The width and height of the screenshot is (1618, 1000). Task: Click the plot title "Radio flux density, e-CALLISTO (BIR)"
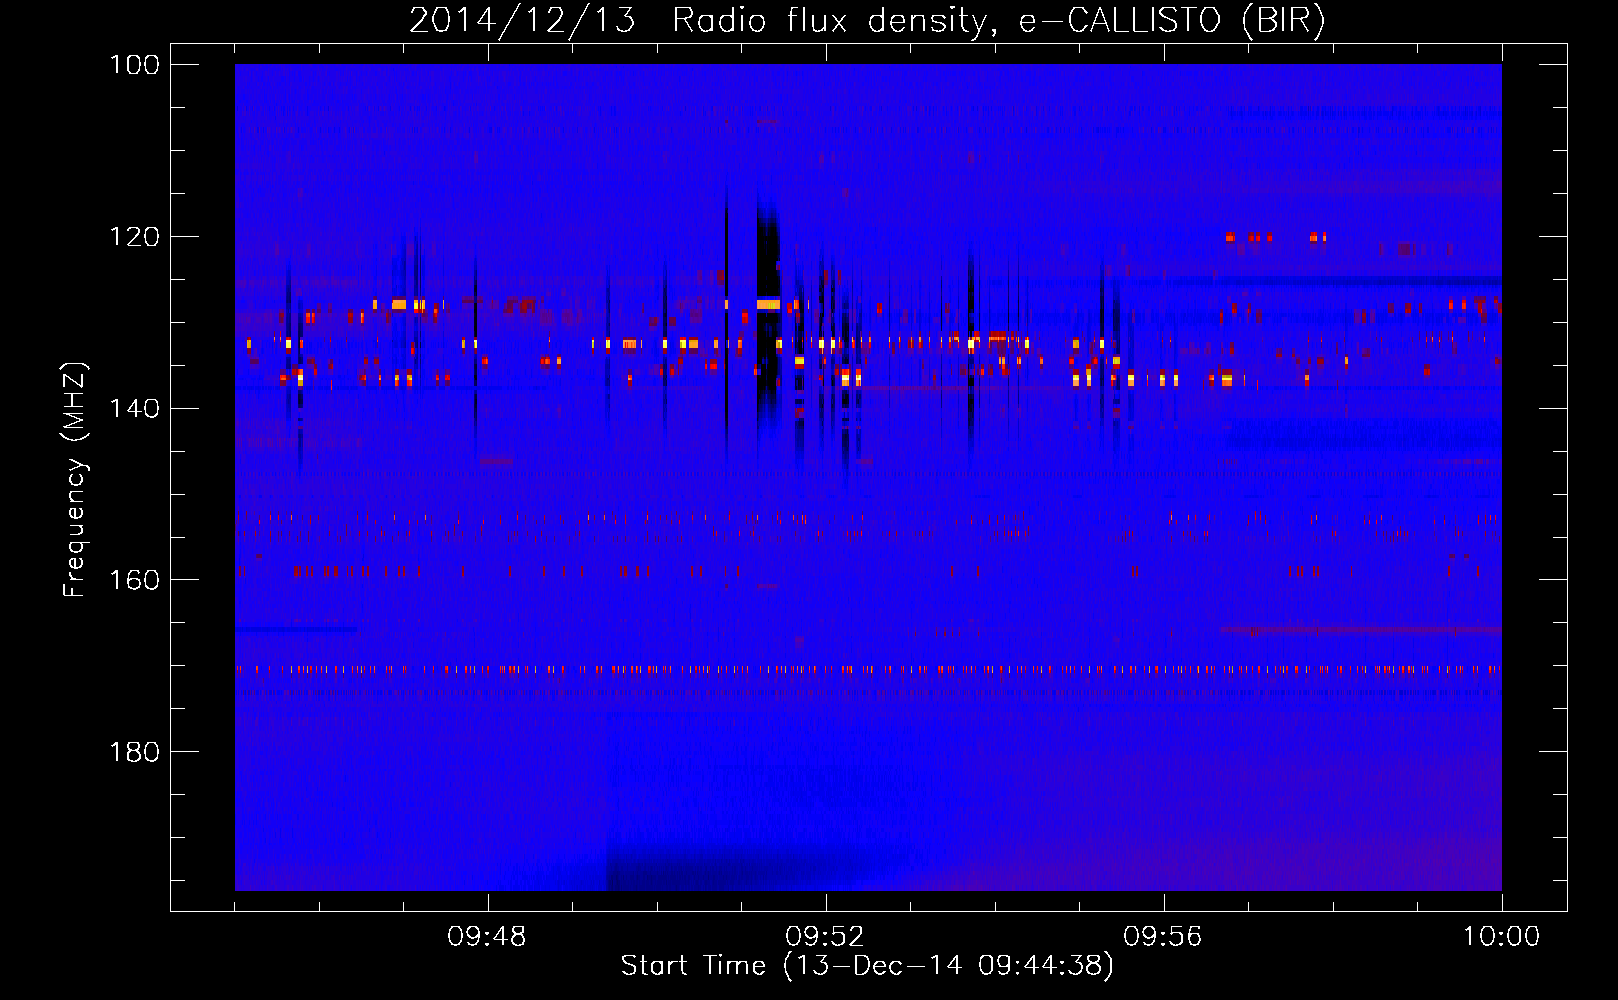(998, 21)
